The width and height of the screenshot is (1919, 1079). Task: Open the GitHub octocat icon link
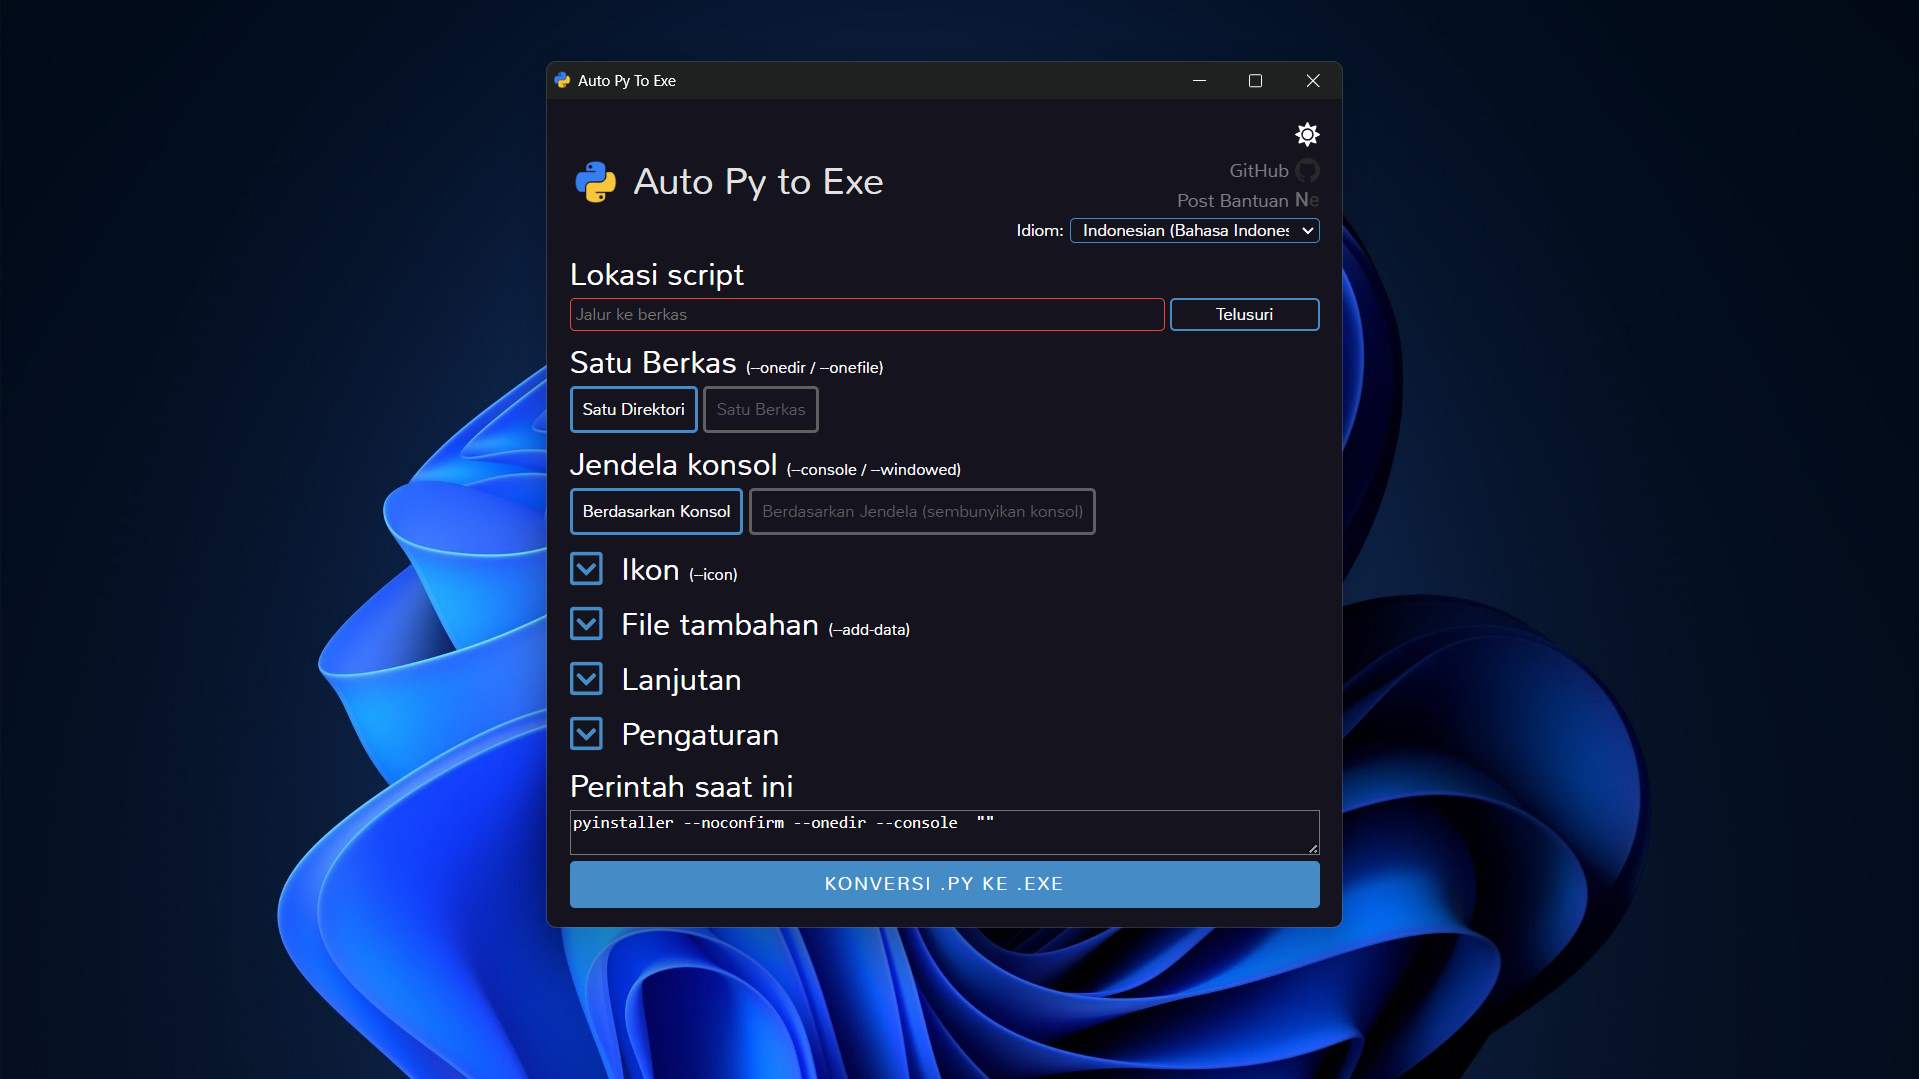1307,171
